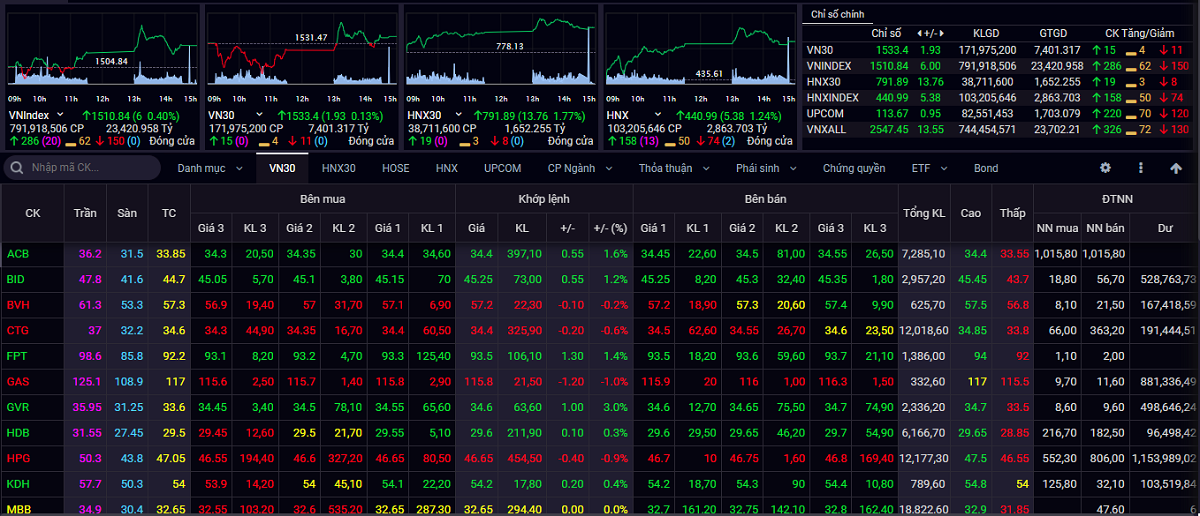Select the Chứng quyền tab
The width and height of the screenshot is (1200, 516).
click(853, 168)
